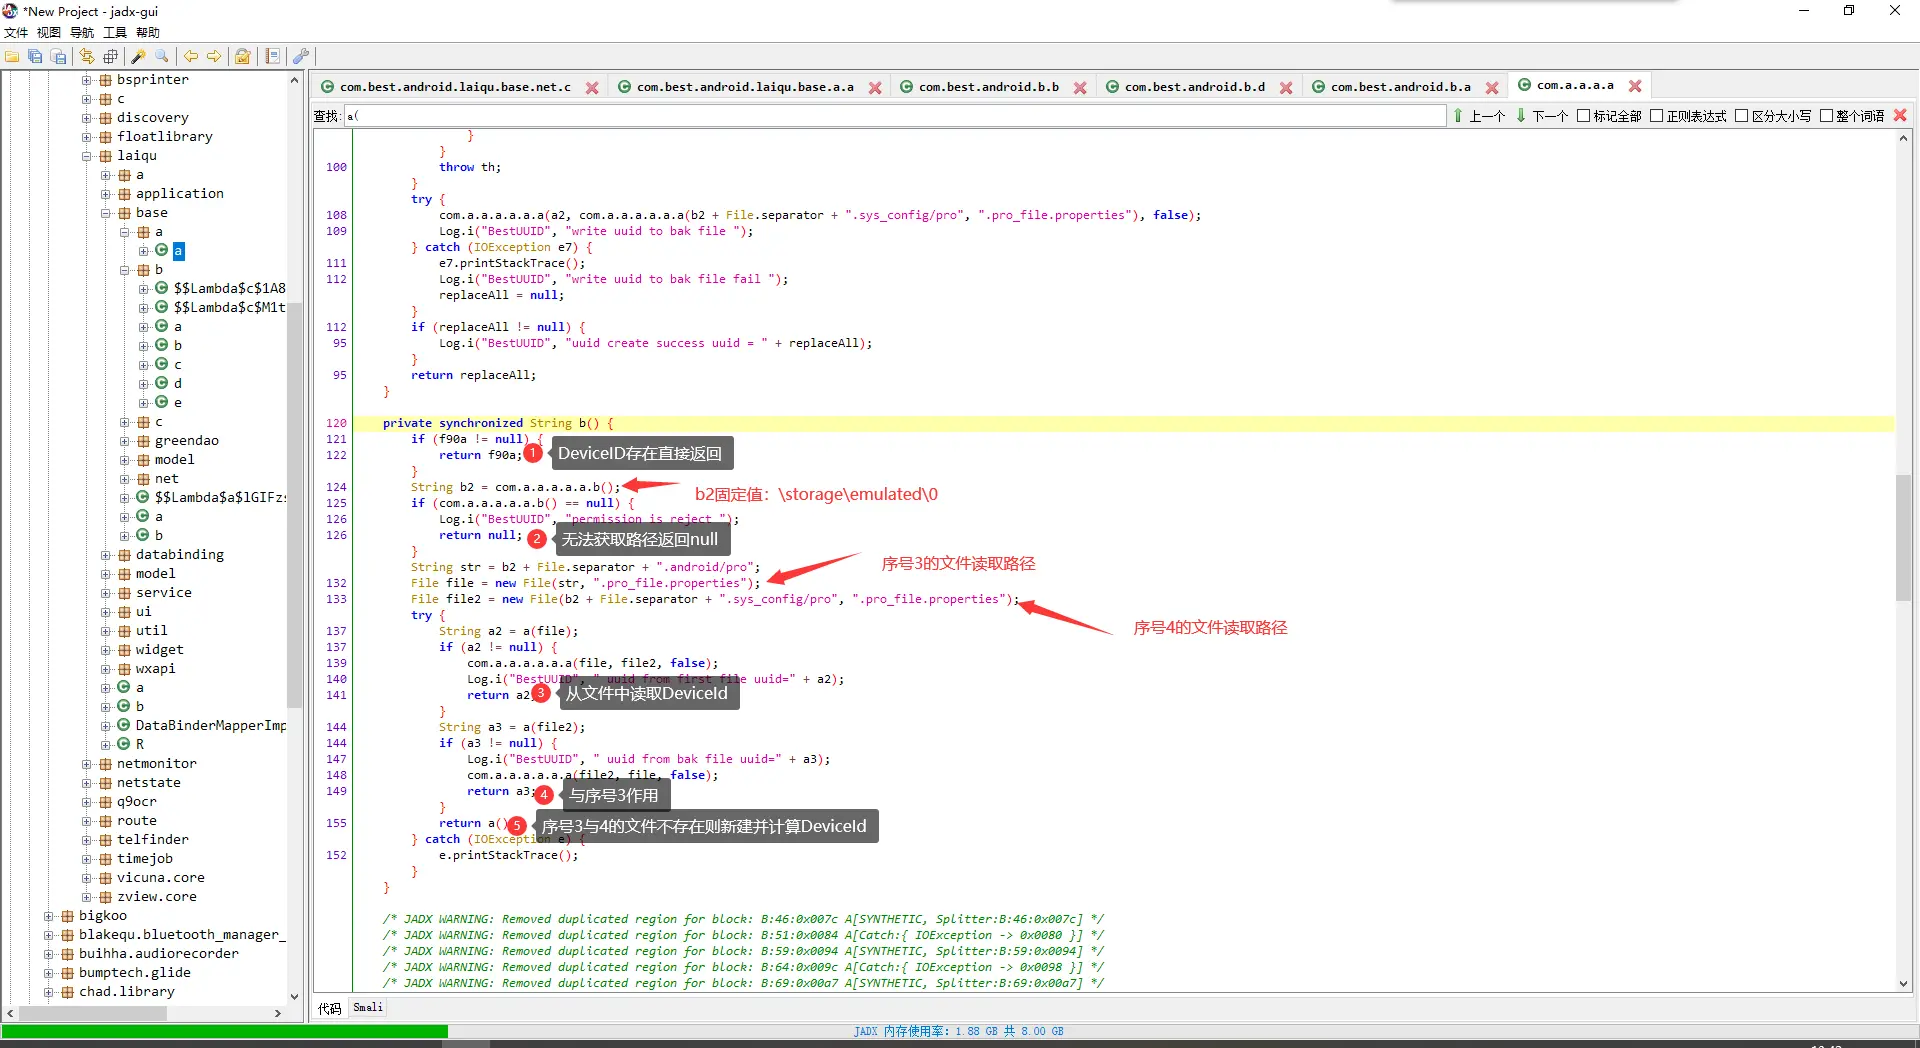
Task: Click the greendao package icon
Action: point(143,441)
